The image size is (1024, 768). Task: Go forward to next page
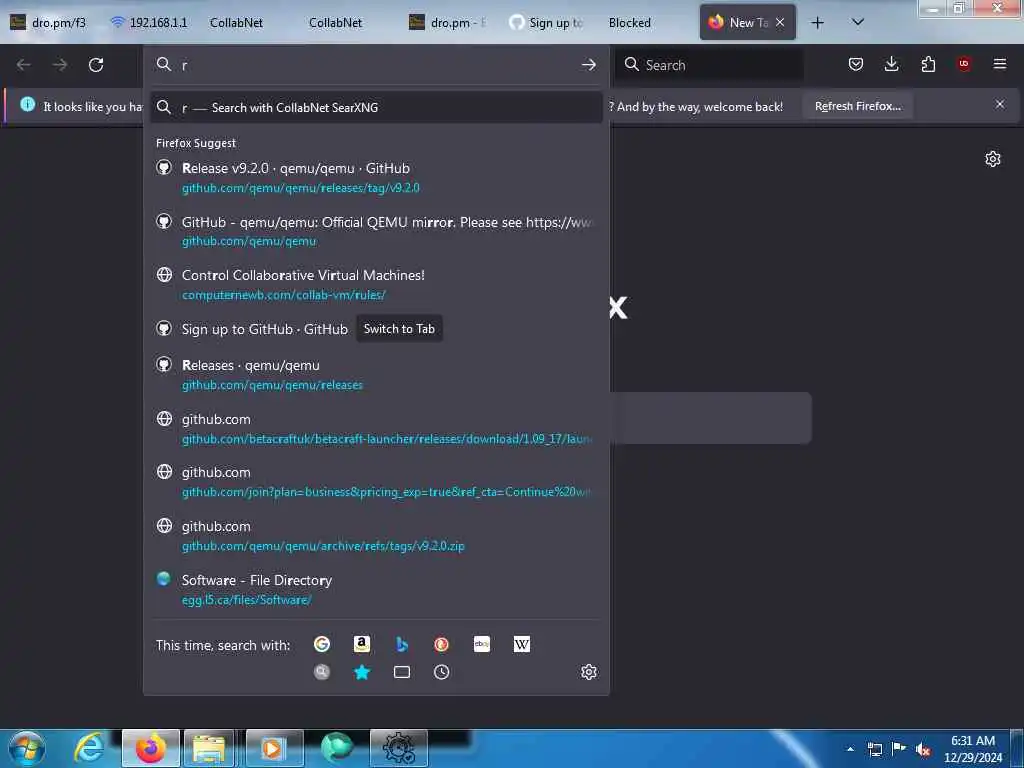[60, 65]
